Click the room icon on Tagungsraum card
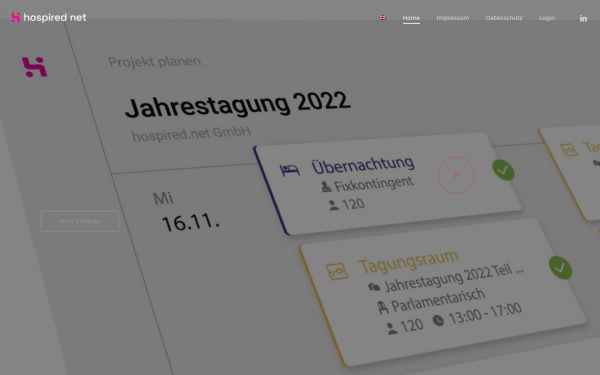 337,272
